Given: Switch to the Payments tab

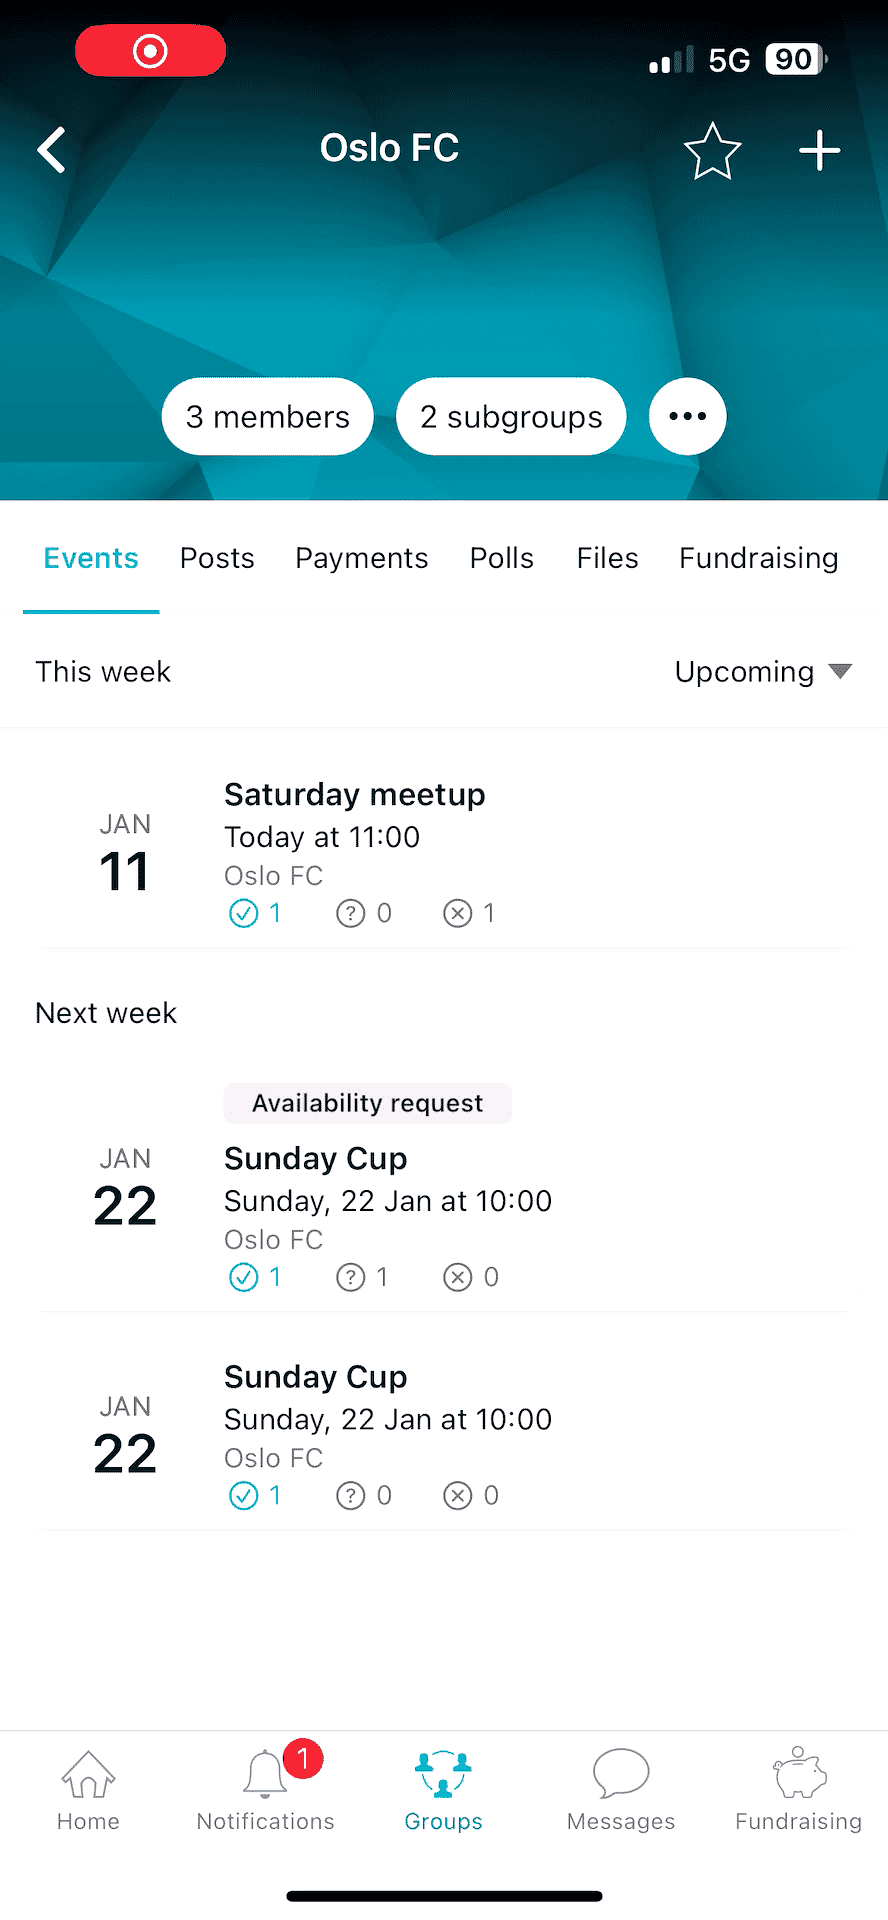Looking at the screenshot, I should (x=361, y=558).
